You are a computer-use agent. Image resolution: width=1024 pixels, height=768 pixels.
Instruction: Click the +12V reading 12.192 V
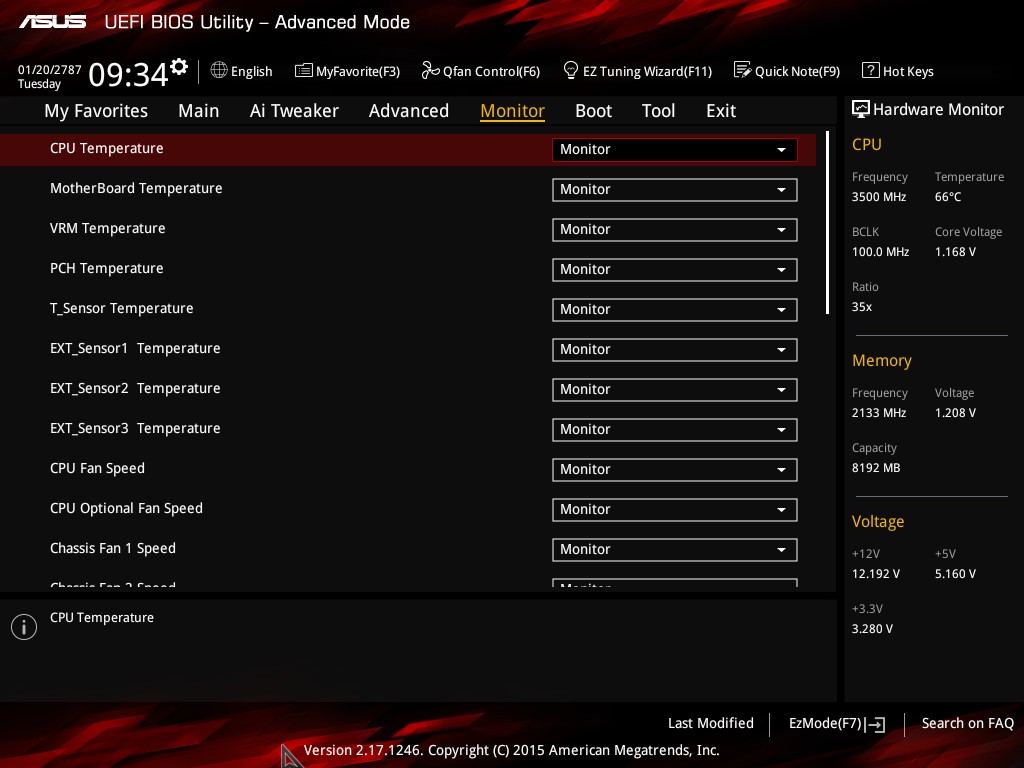[876, 573]
